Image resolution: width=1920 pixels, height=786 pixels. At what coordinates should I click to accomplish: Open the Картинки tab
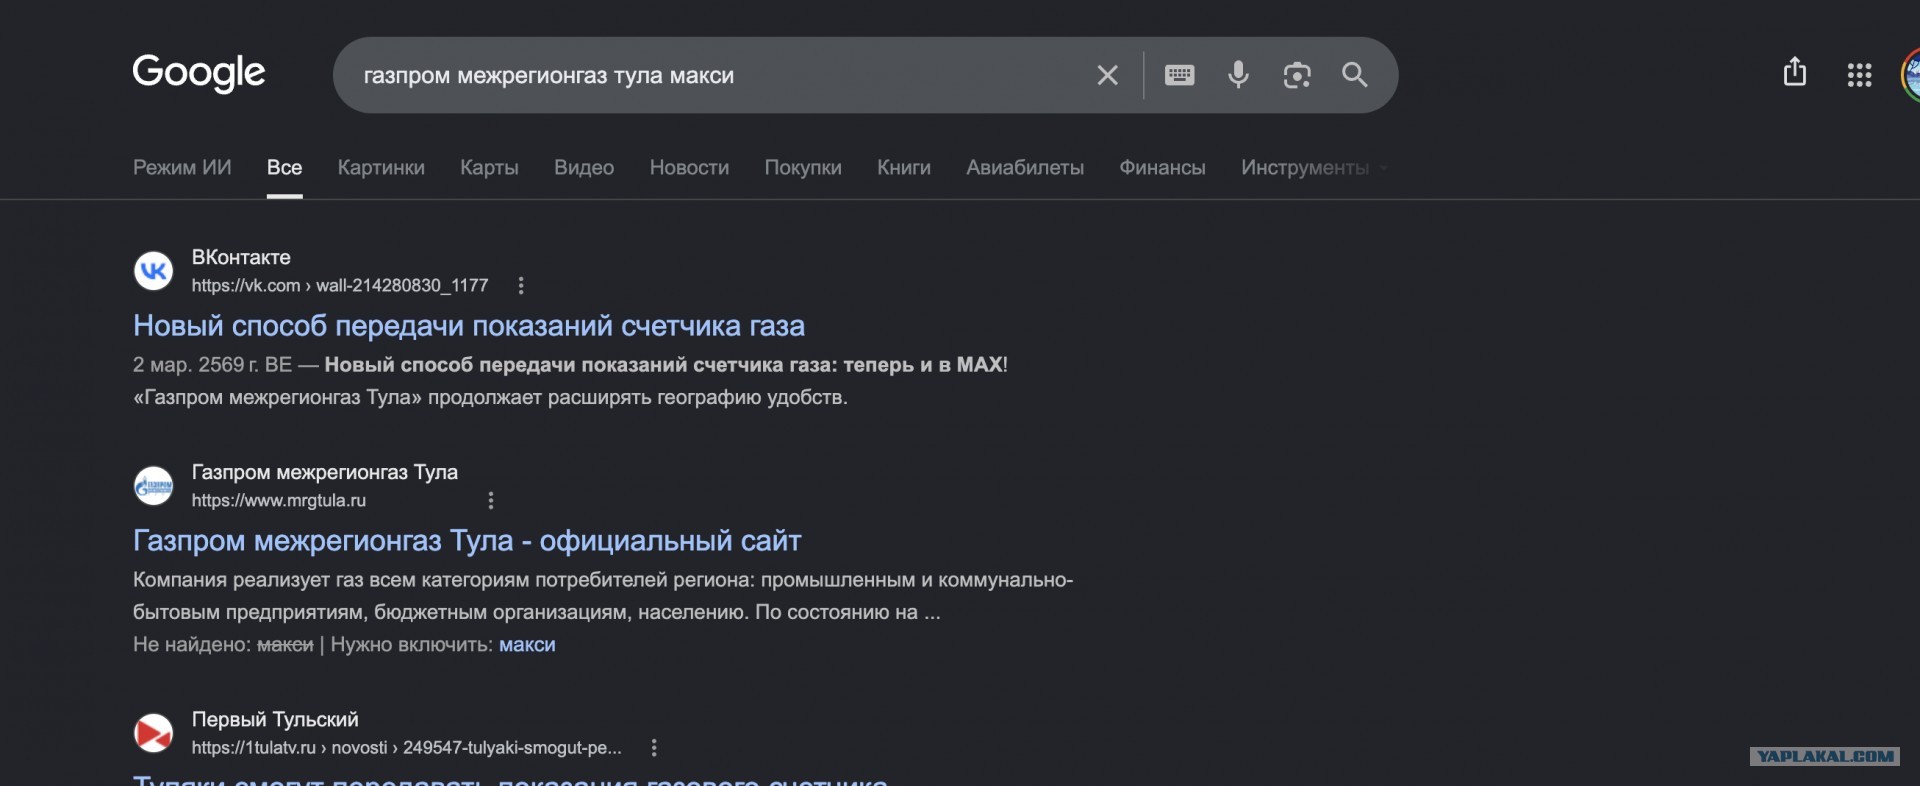pyautogui.click(x=381, y=167)
